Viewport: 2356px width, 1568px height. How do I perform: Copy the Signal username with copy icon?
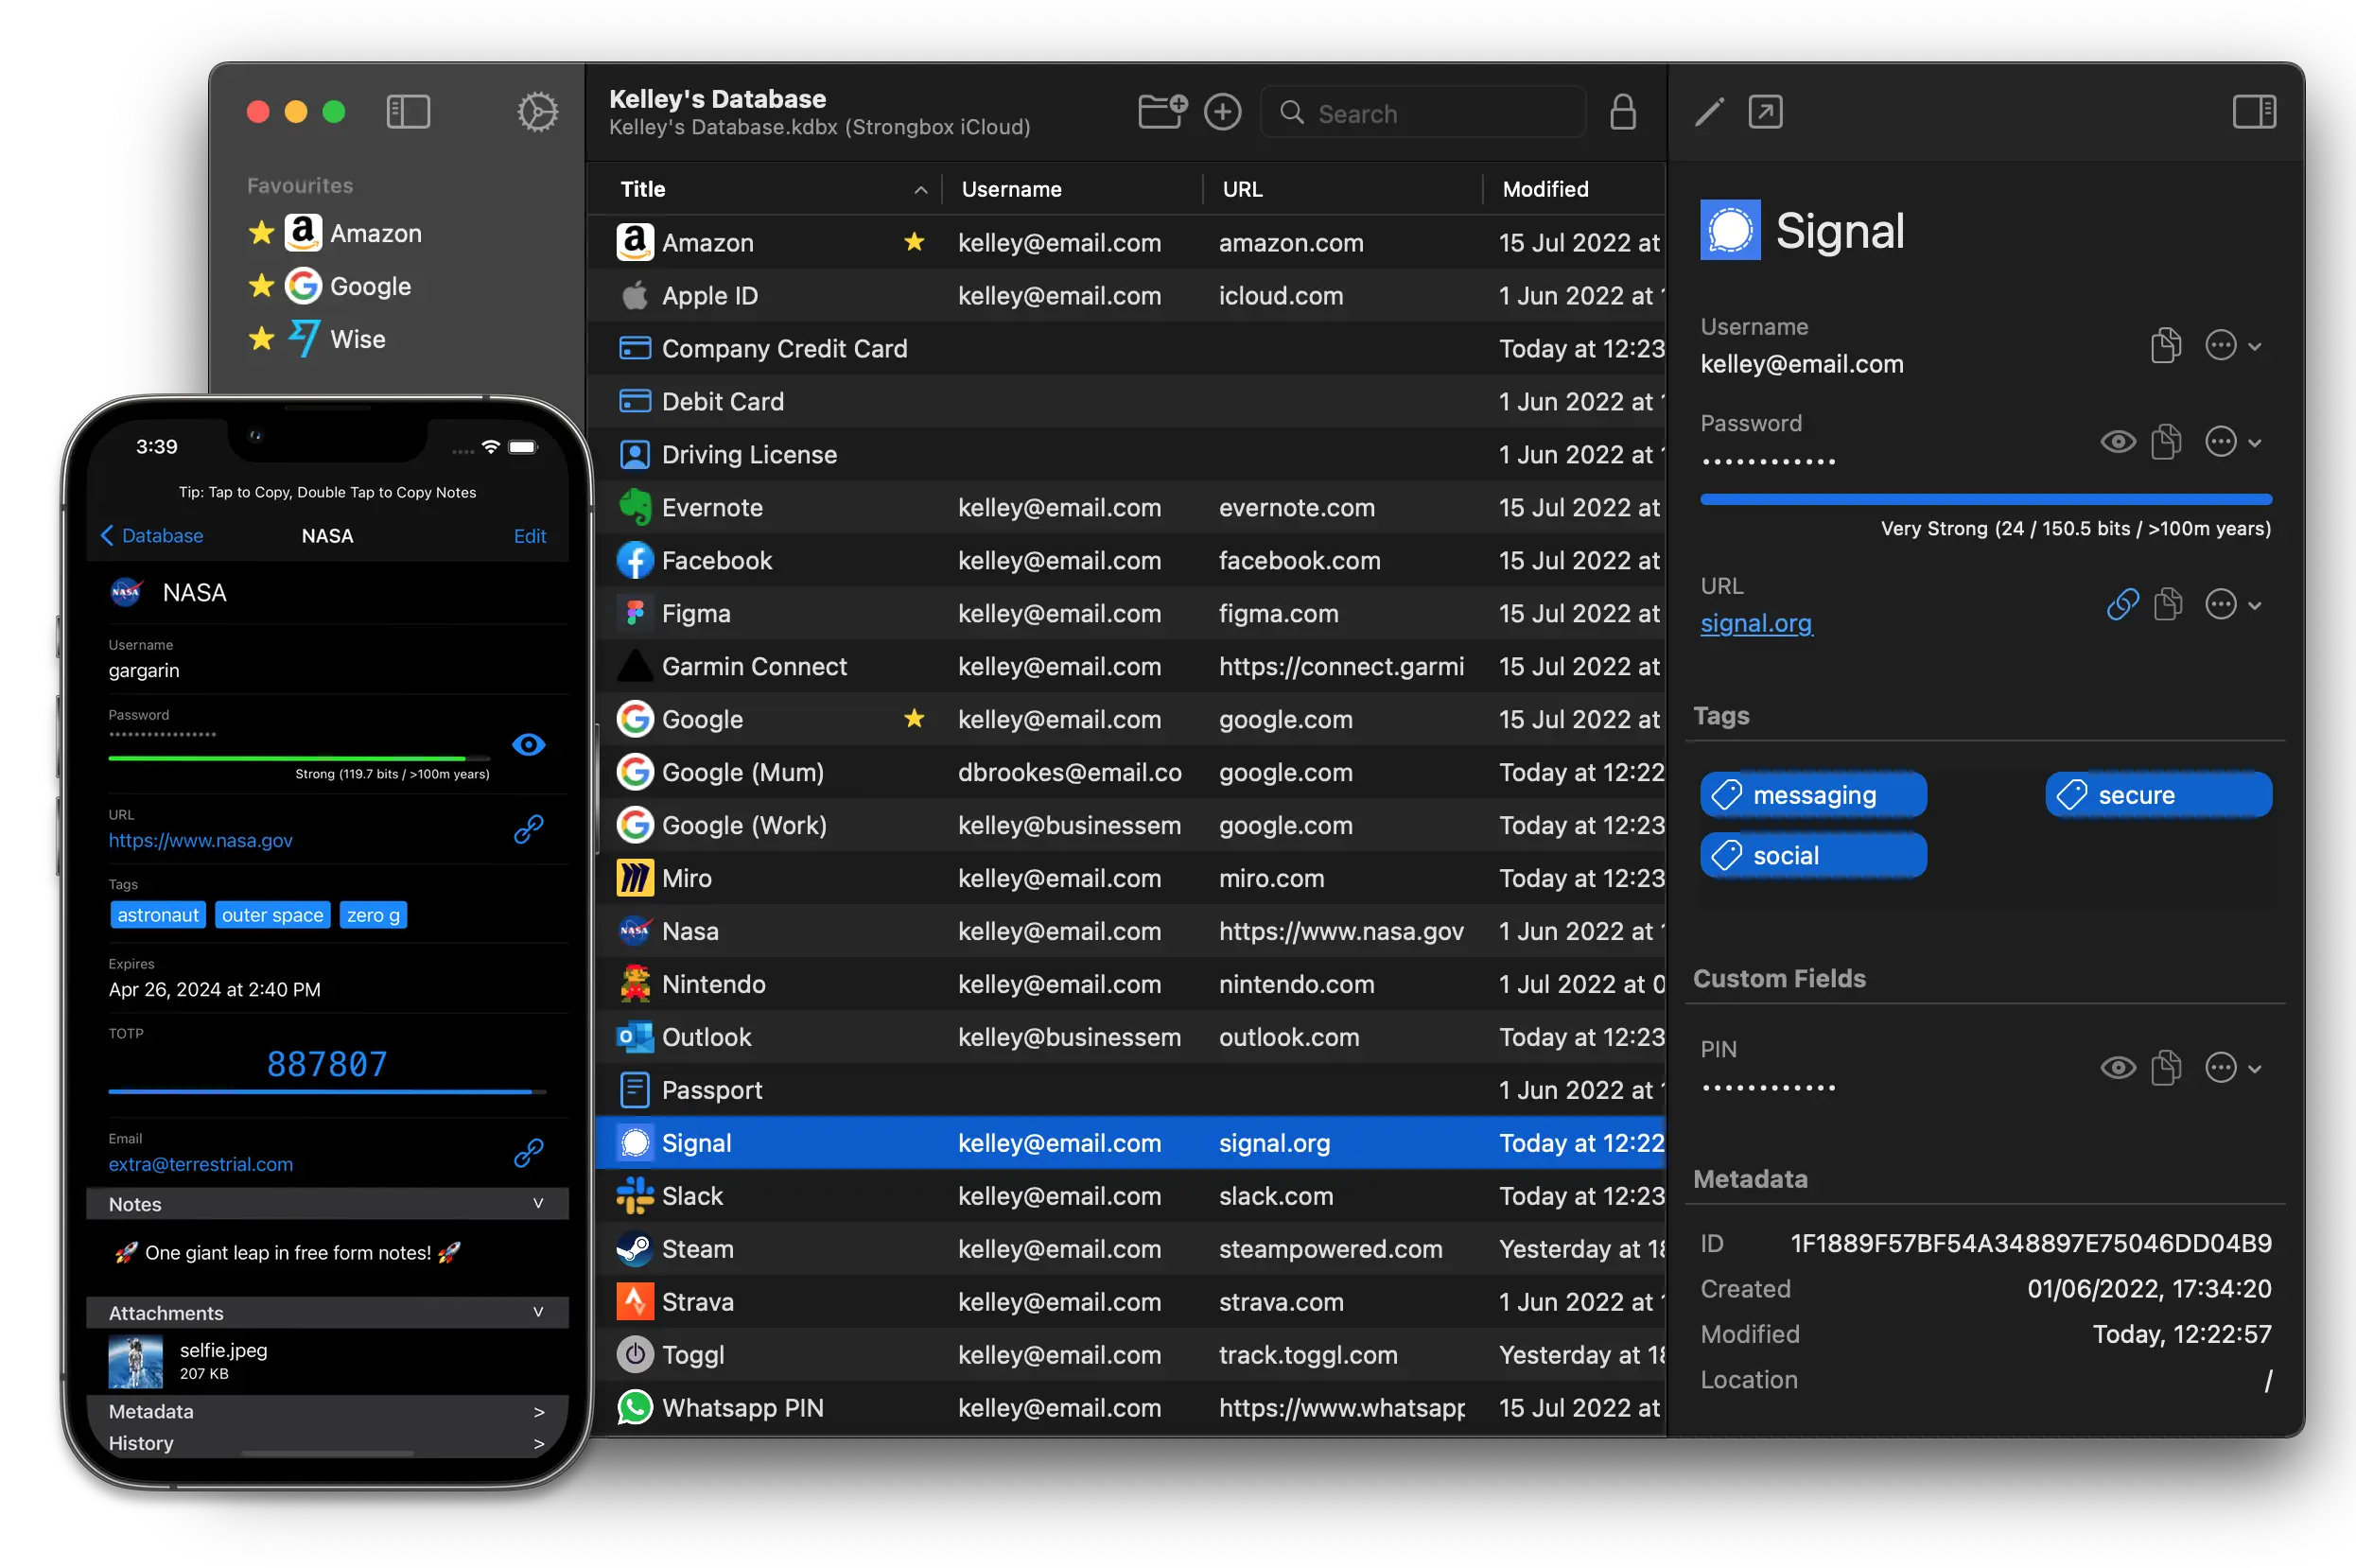[x=2165, y=346]
